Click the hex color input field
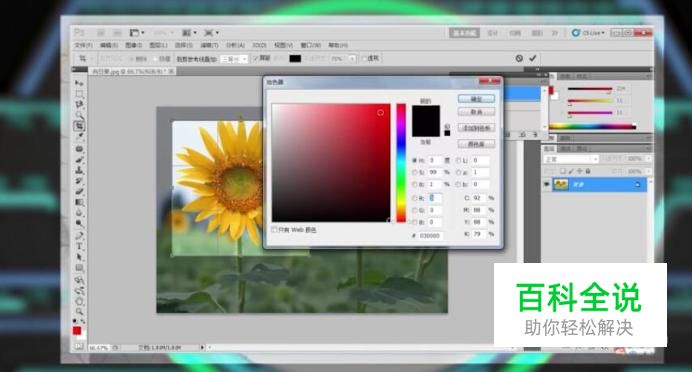Screen dimensions: 692x372 pyautogui.click(x=430, y=236)
